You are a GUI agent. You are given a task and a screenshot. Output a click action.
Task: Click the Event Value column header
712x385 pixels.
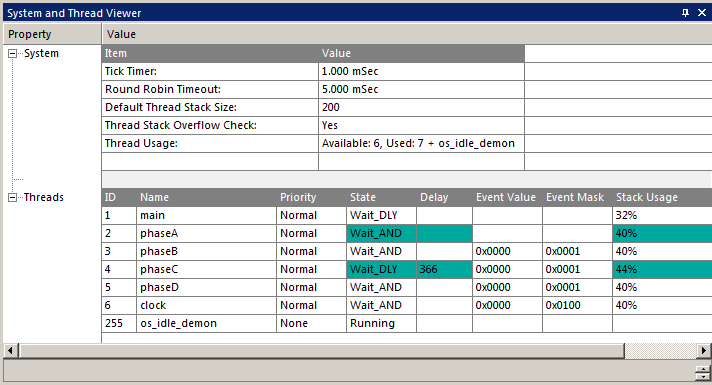point(507,197)
